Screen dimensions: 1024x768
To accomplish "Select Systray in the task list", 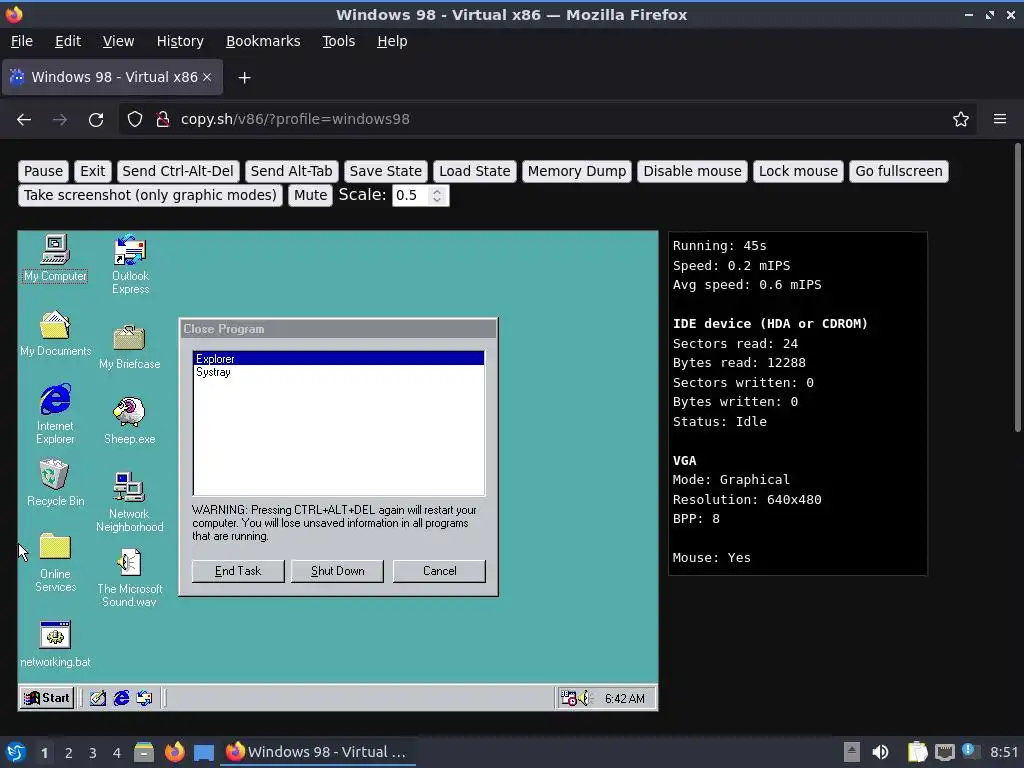I will pyautogui.click(x=338, y=372).
